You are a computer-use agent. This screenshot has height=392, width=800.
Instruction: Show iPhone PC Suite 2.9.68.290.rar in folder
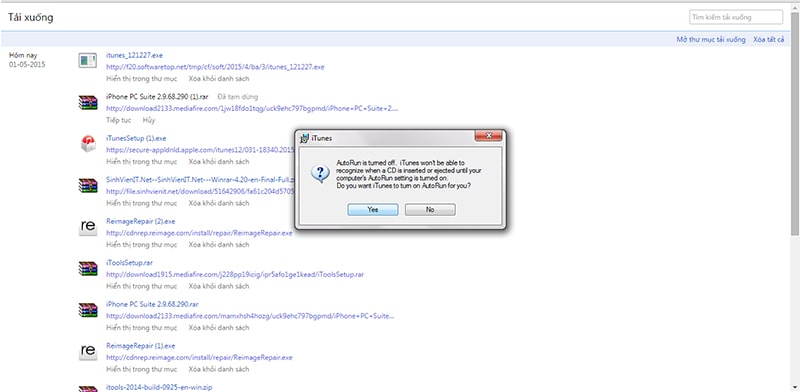coord(141,328)
